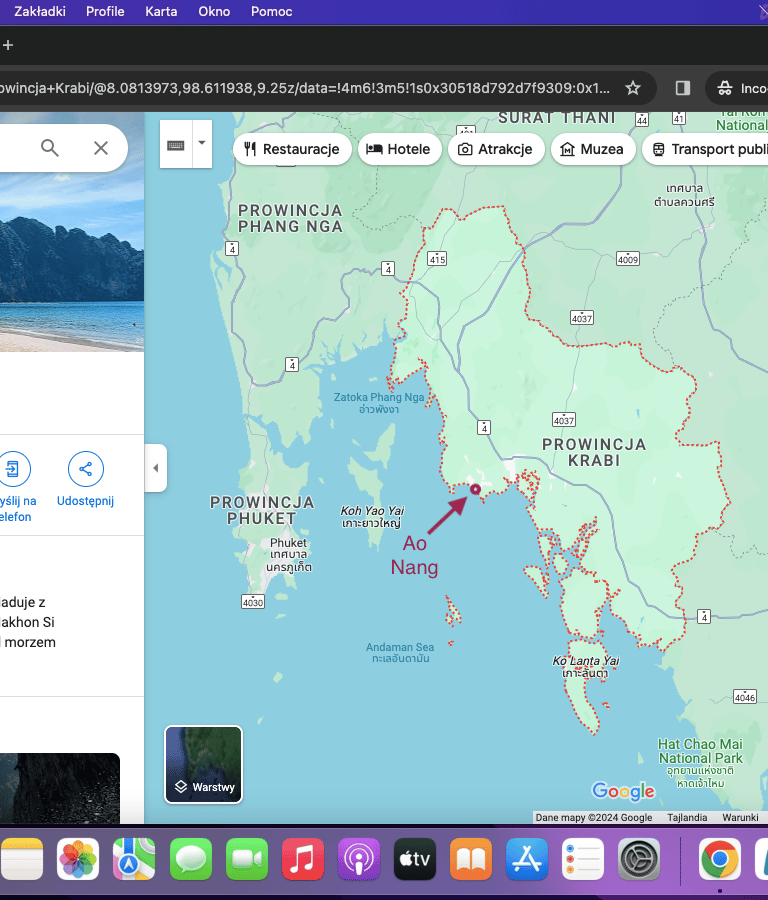Open Notes from the Dock

coord(22,859)
